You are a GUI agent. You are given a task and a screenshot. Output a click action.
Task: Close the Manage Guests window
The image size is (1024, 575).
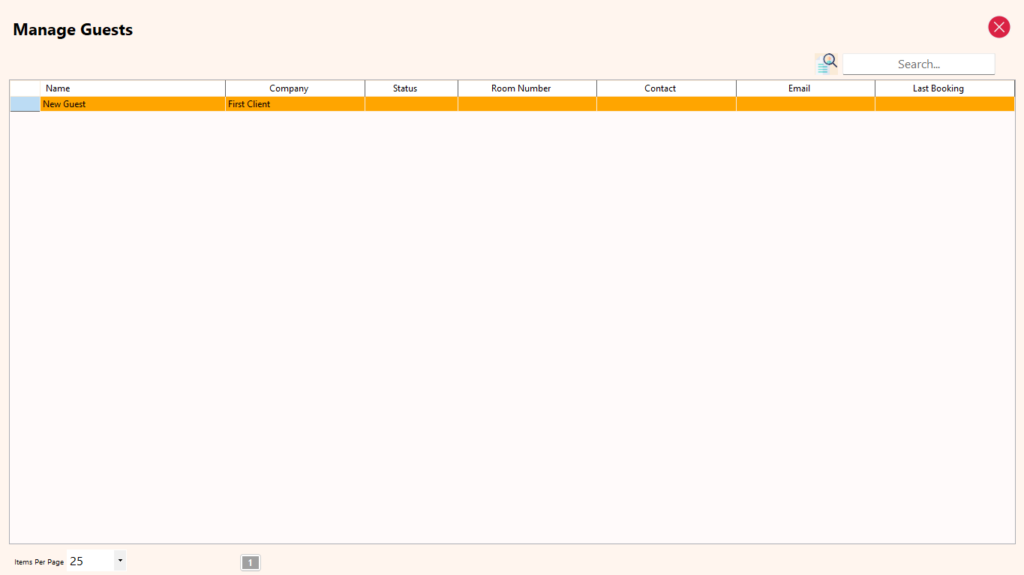pos(998,27)
